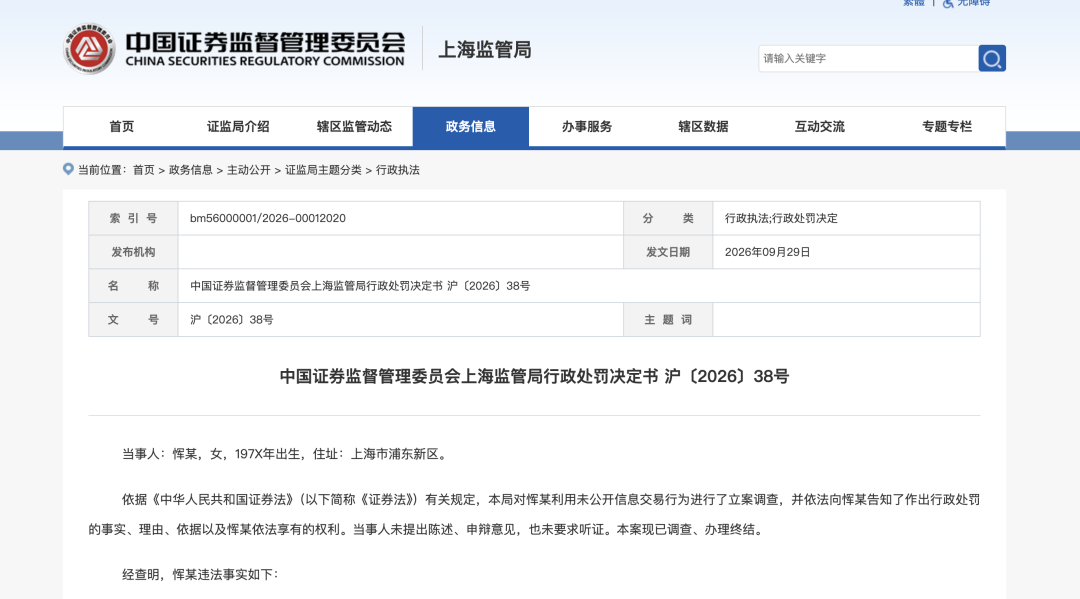Follow the 行政执法 breadcrumb link
Screen dimensions: 1080x599
[x=397, y=170]
